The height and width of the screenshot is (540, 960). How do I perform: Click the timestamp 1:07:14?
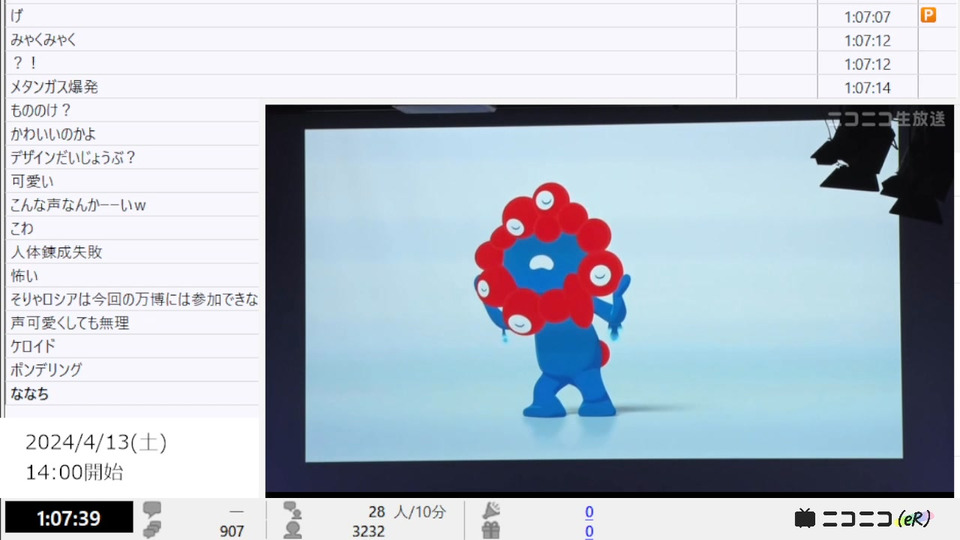point(867,88)
